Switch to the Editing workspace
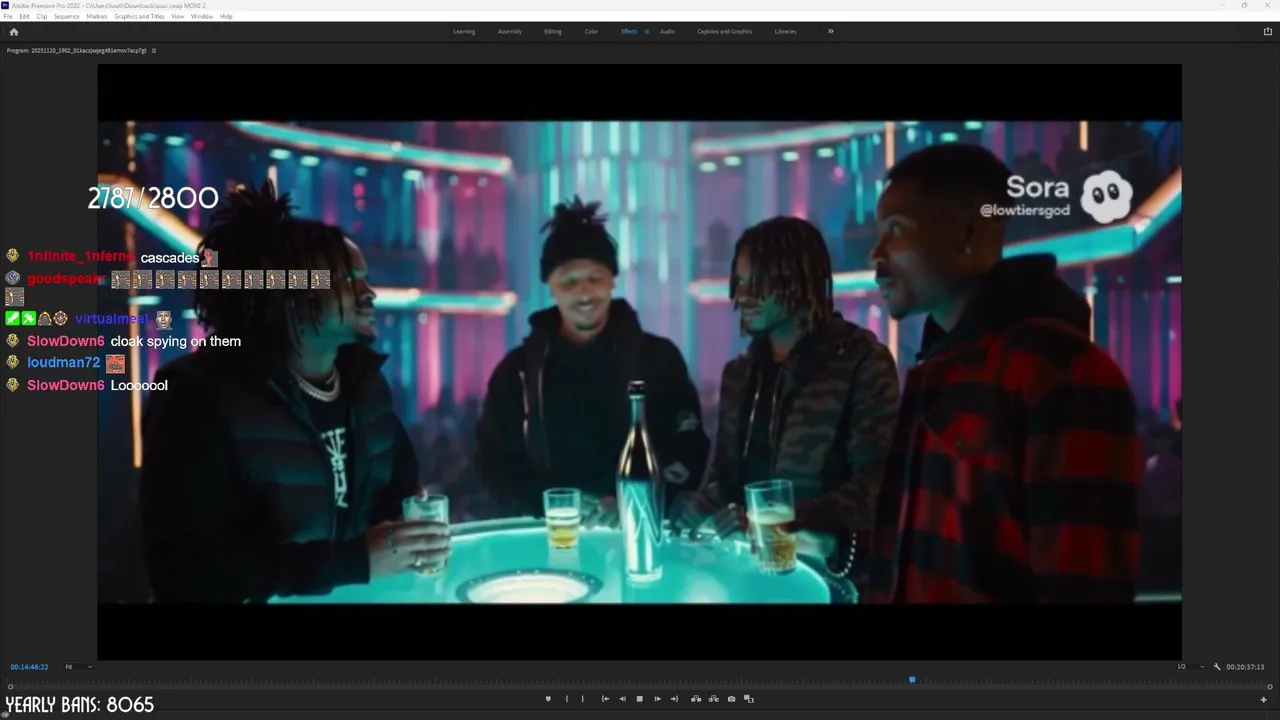 [x=553, y=32]
